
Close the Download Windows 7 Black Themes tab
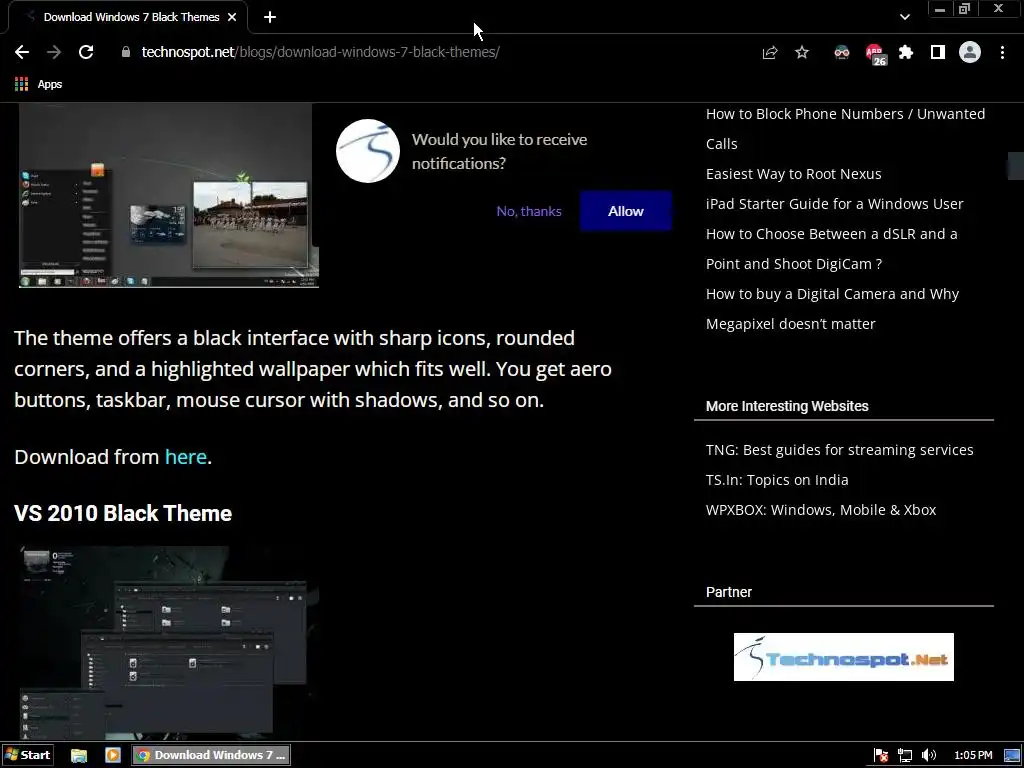(x=232, y=17)
